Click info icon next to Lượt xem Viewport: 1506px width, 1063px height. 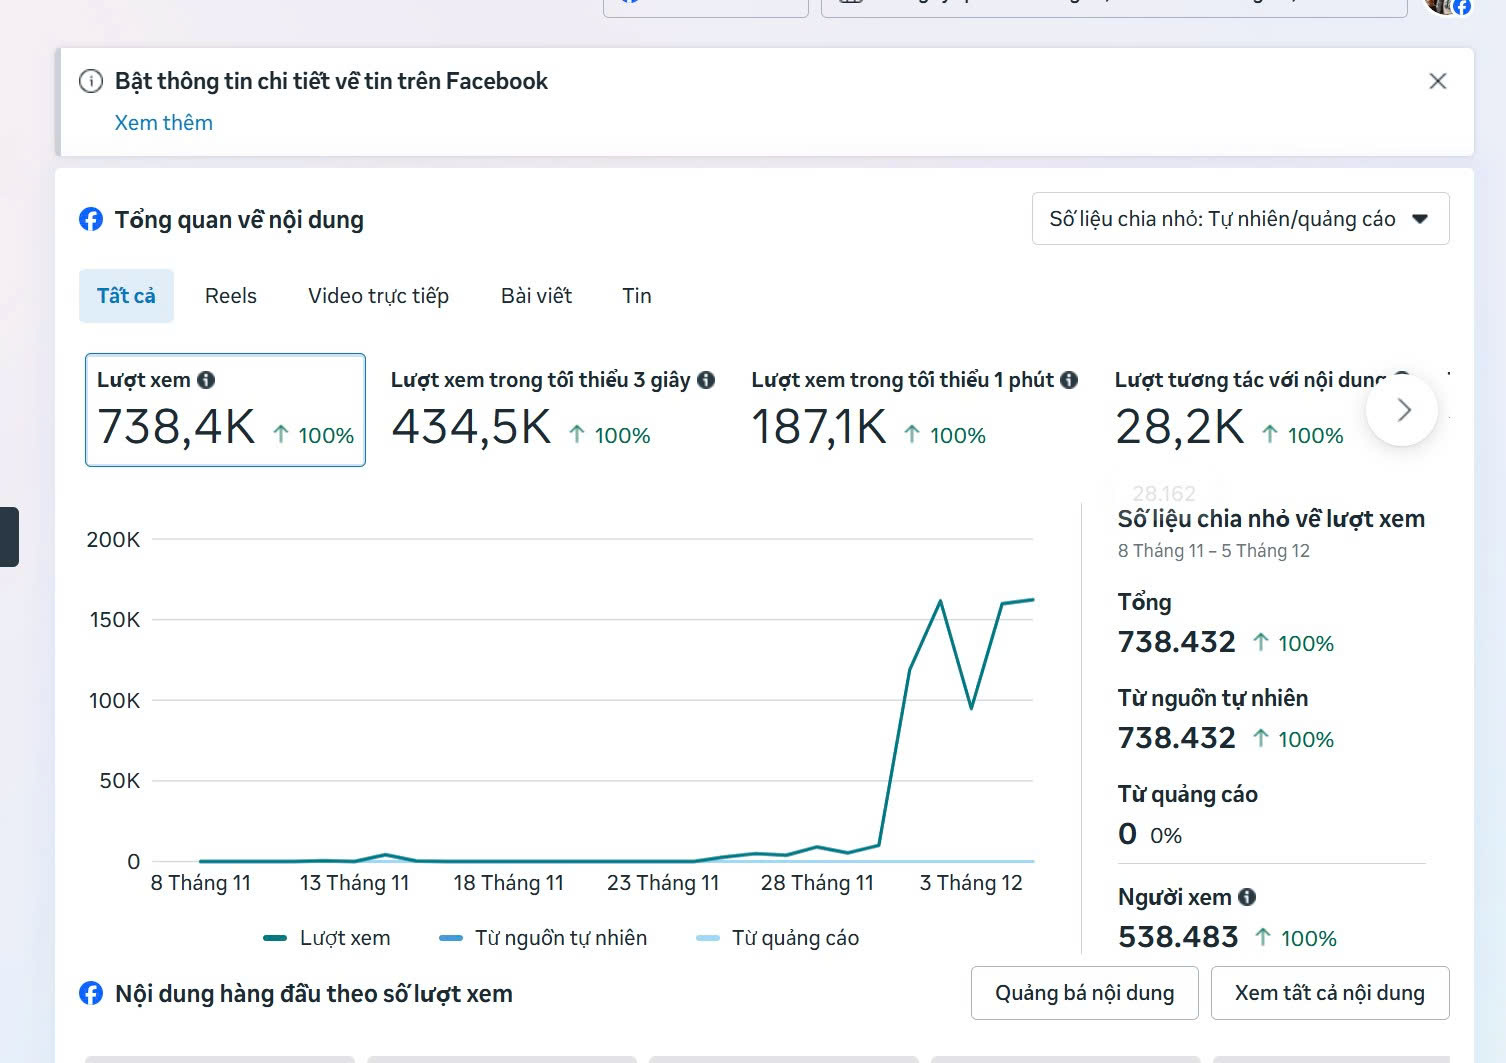tap(206, 380)
